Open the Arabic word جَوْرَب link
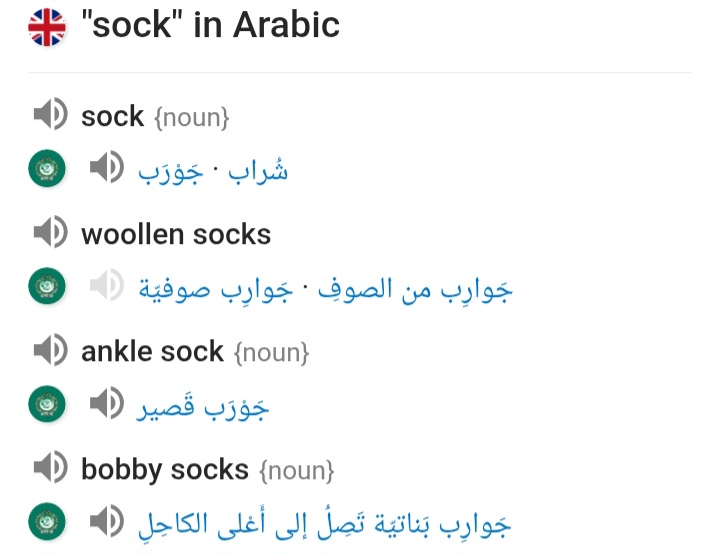The height and width of the screenshot is (554, 720). [171, 173]
